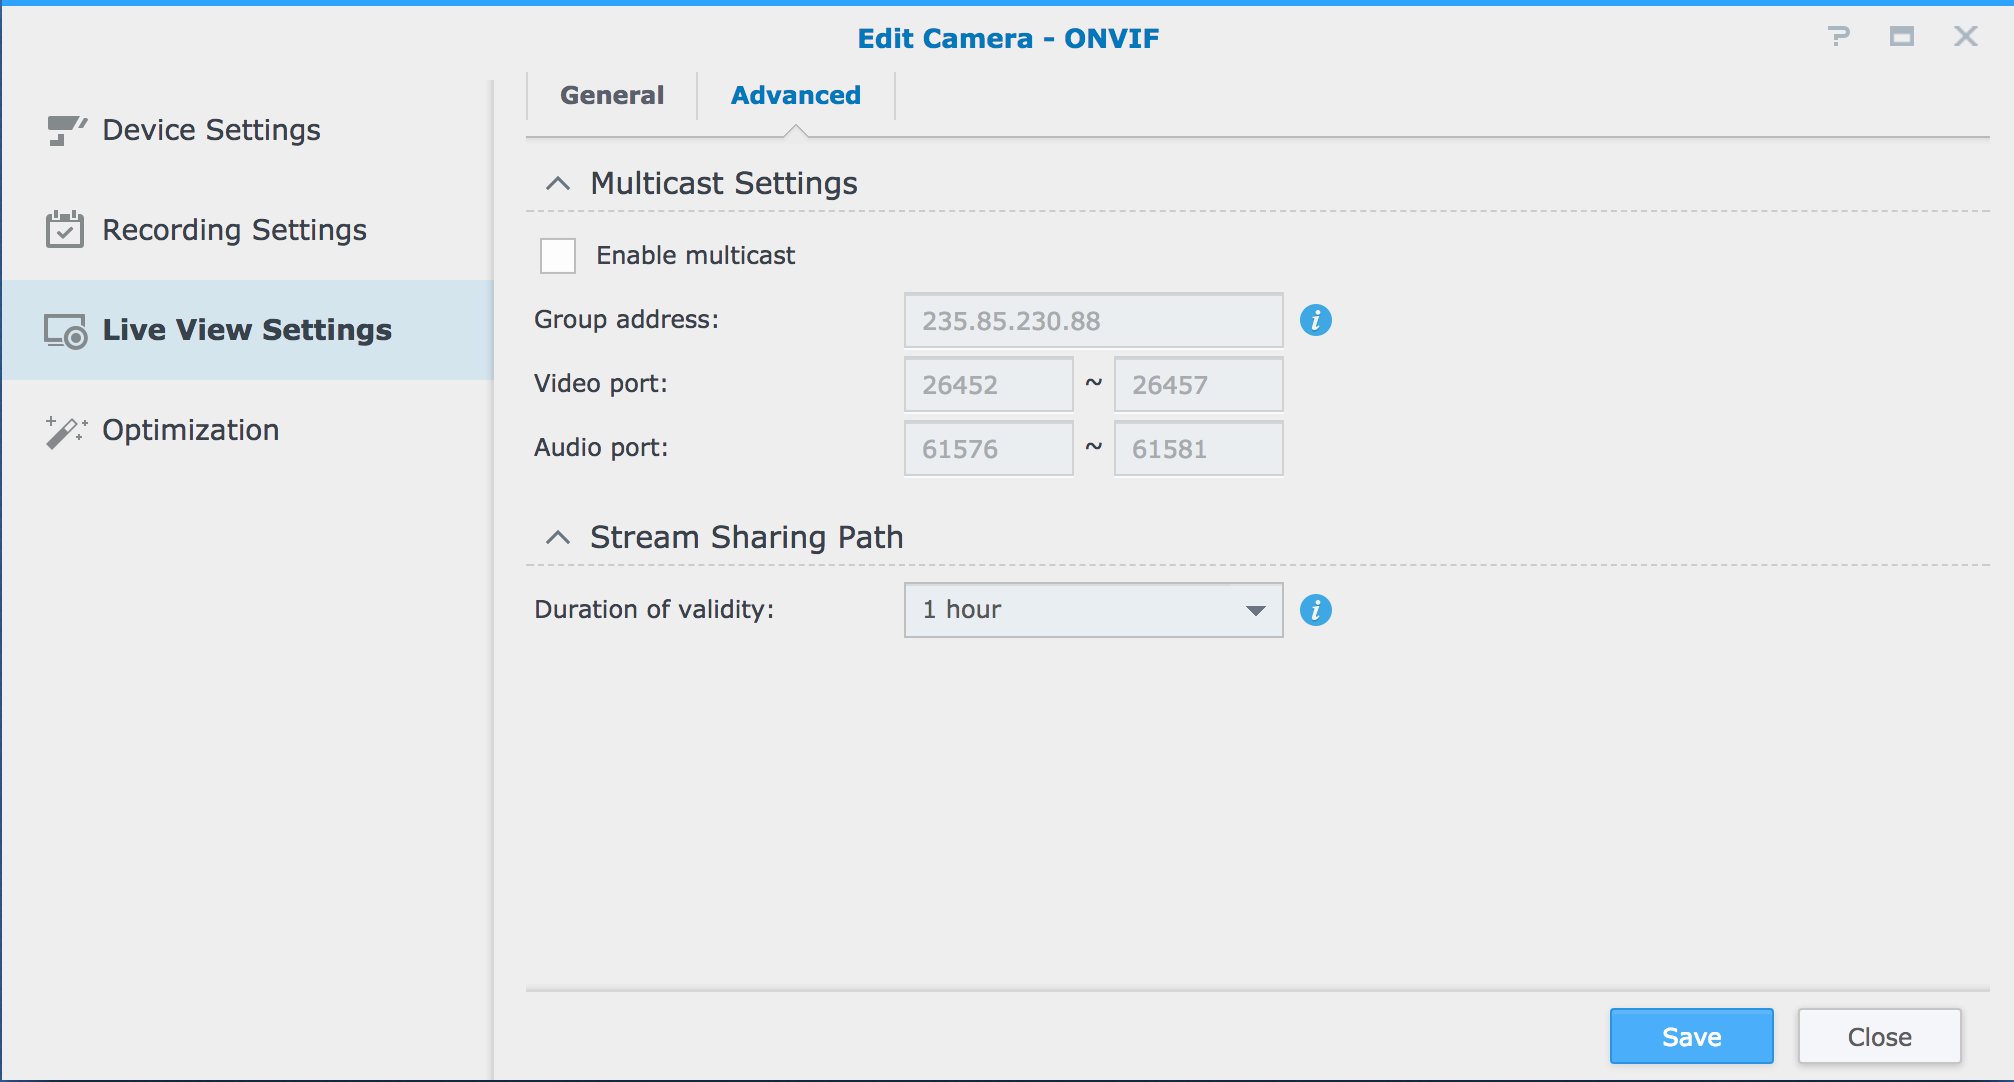This screenshot has height=1082, width=2014.
Task: Click the Live View Settings monitor icon
Action: coord(66,331)
